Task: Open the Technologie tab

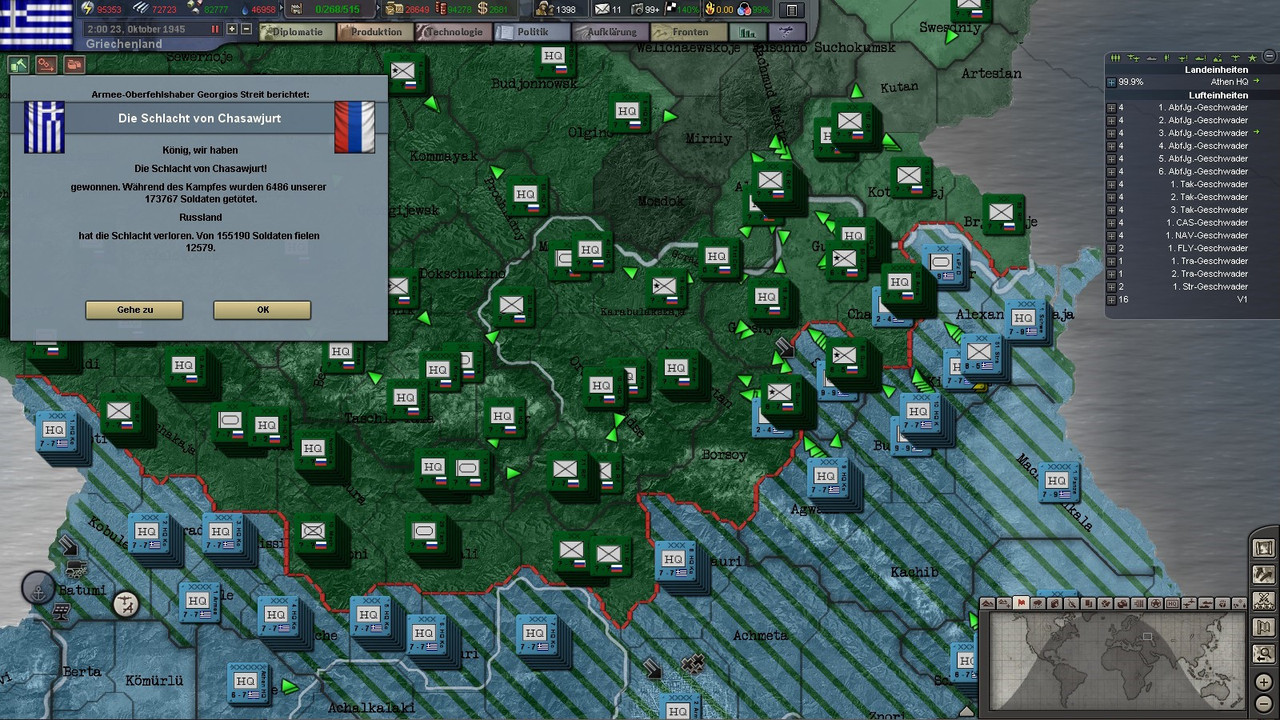Action: (x=455, y=32)
